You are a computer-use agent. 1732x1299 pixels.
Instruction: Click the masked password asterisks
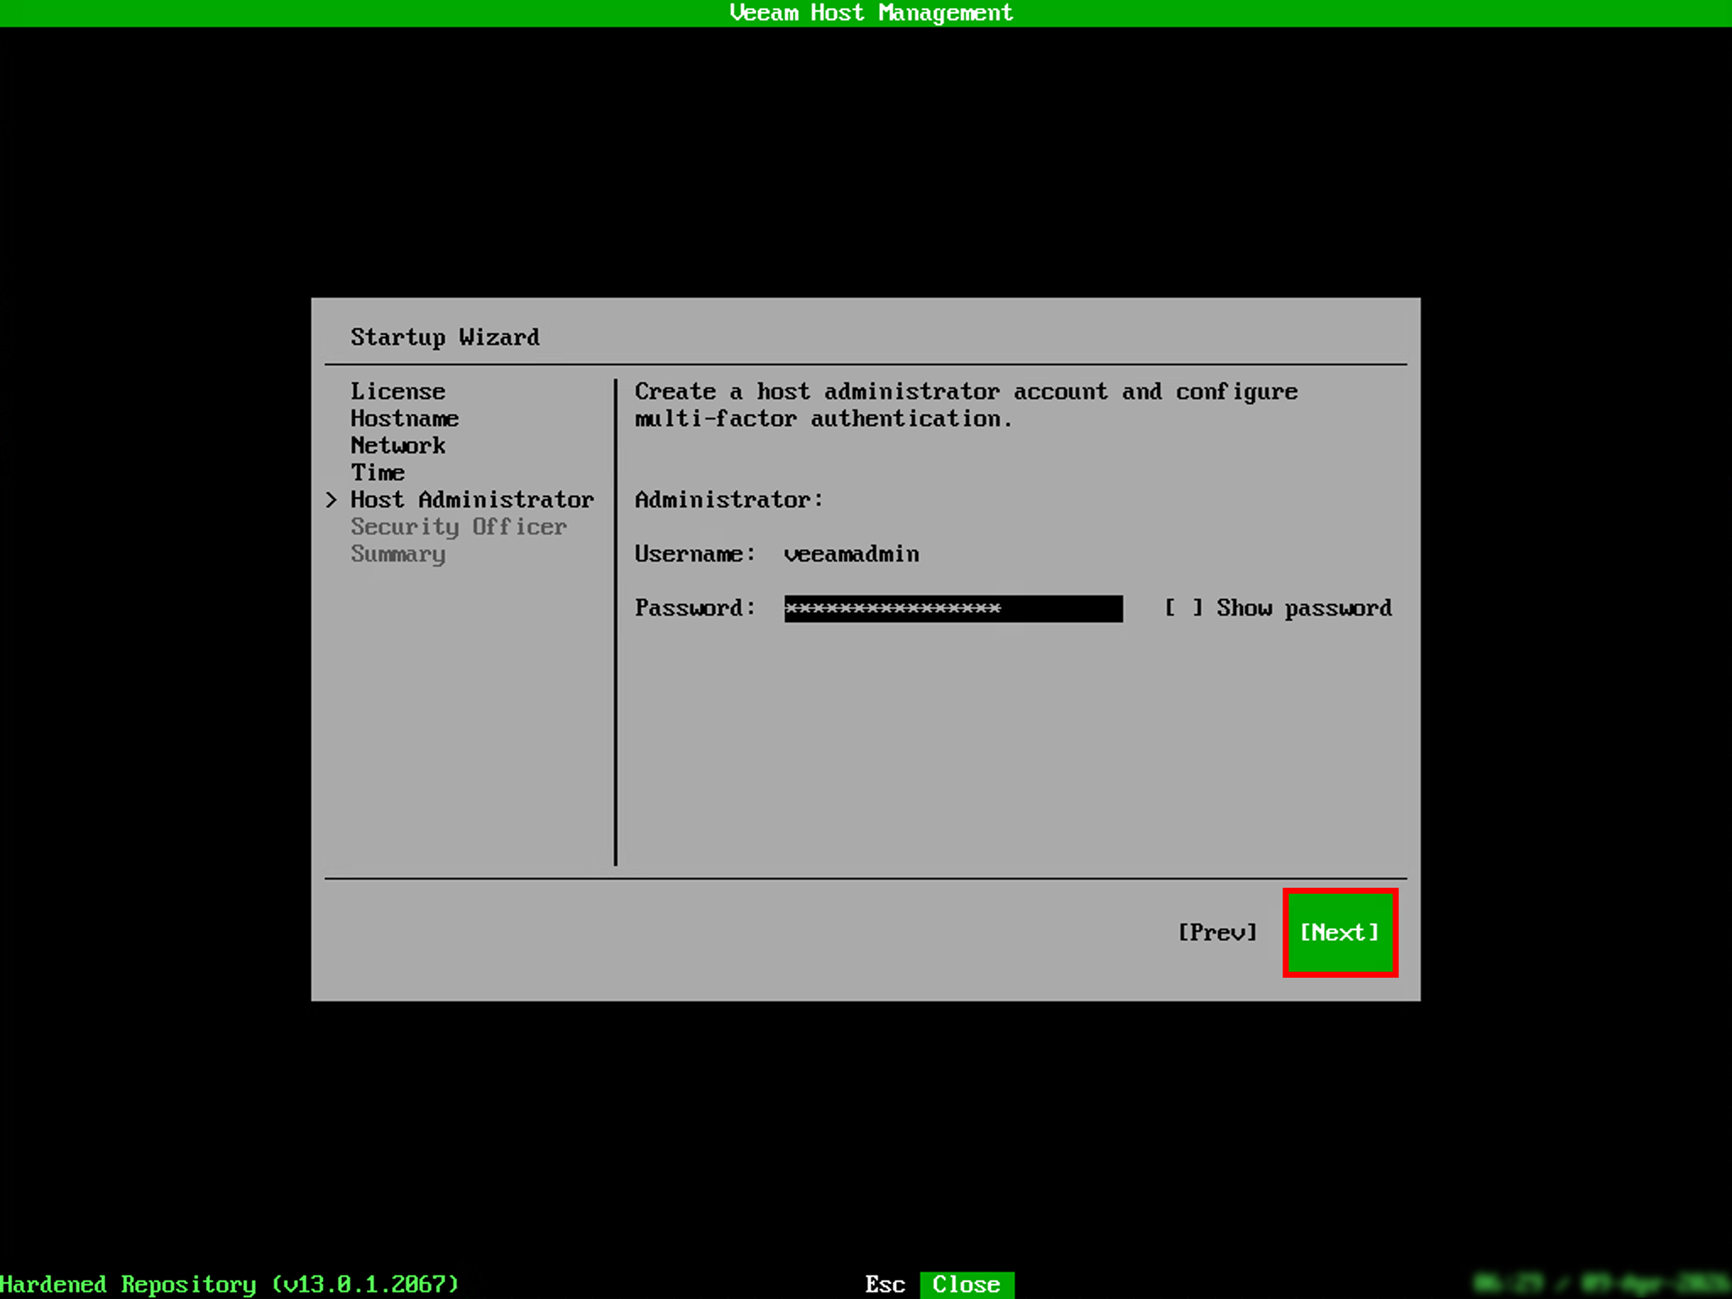point(893,608)
